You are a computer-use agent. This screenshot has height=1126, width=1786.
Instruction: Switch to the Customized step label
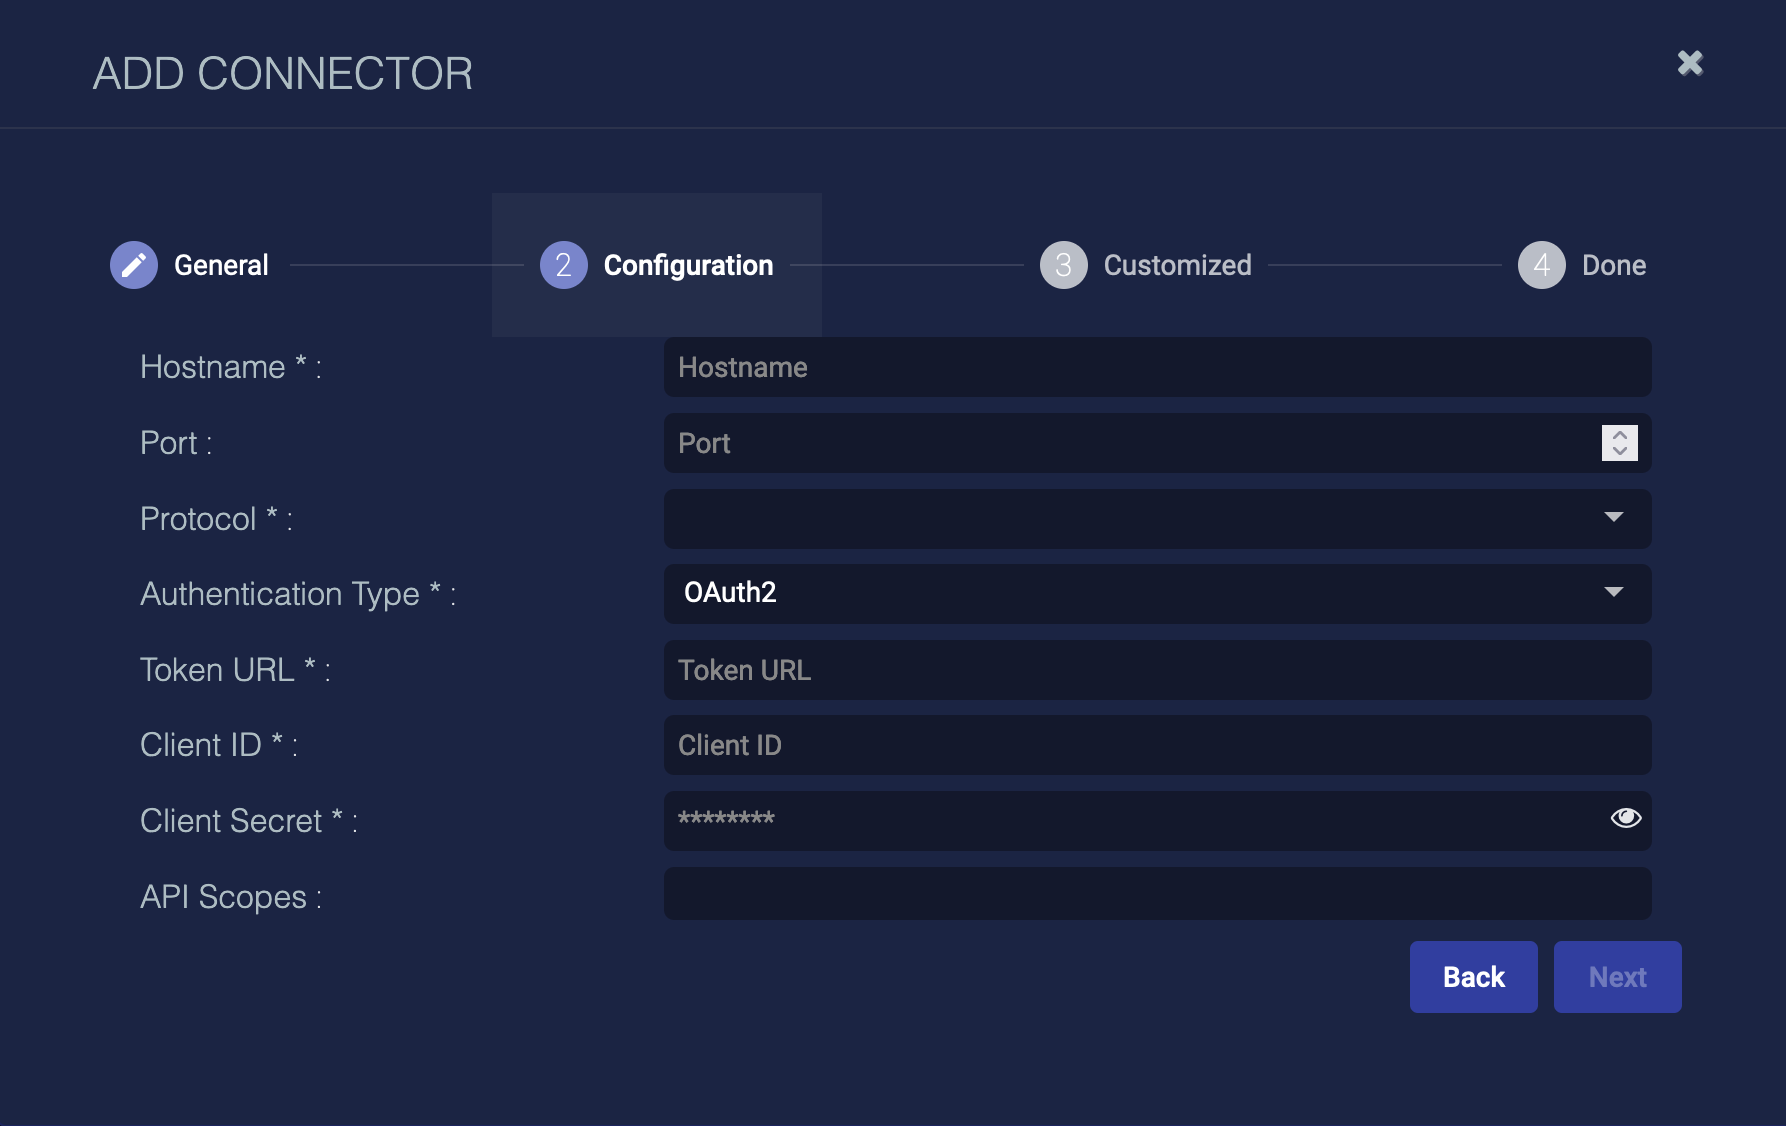pos(1177,265)
